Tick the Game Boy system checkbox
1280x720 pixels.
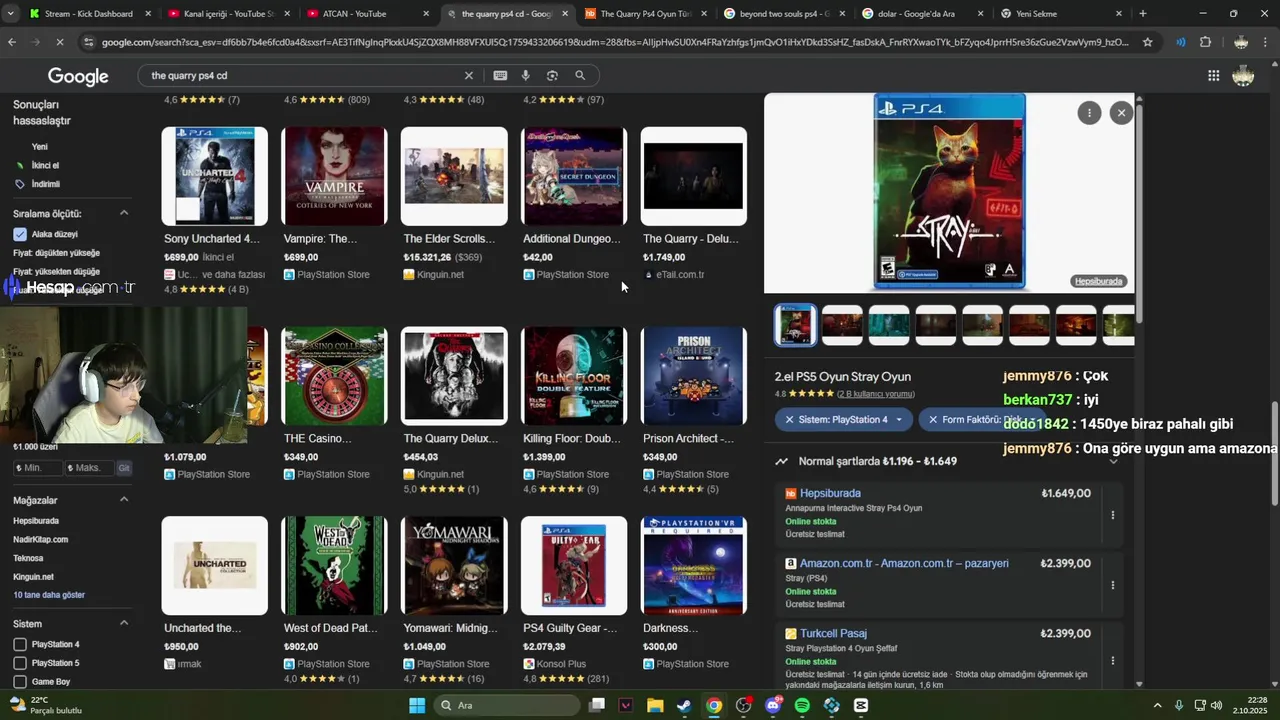pos(20,682)
